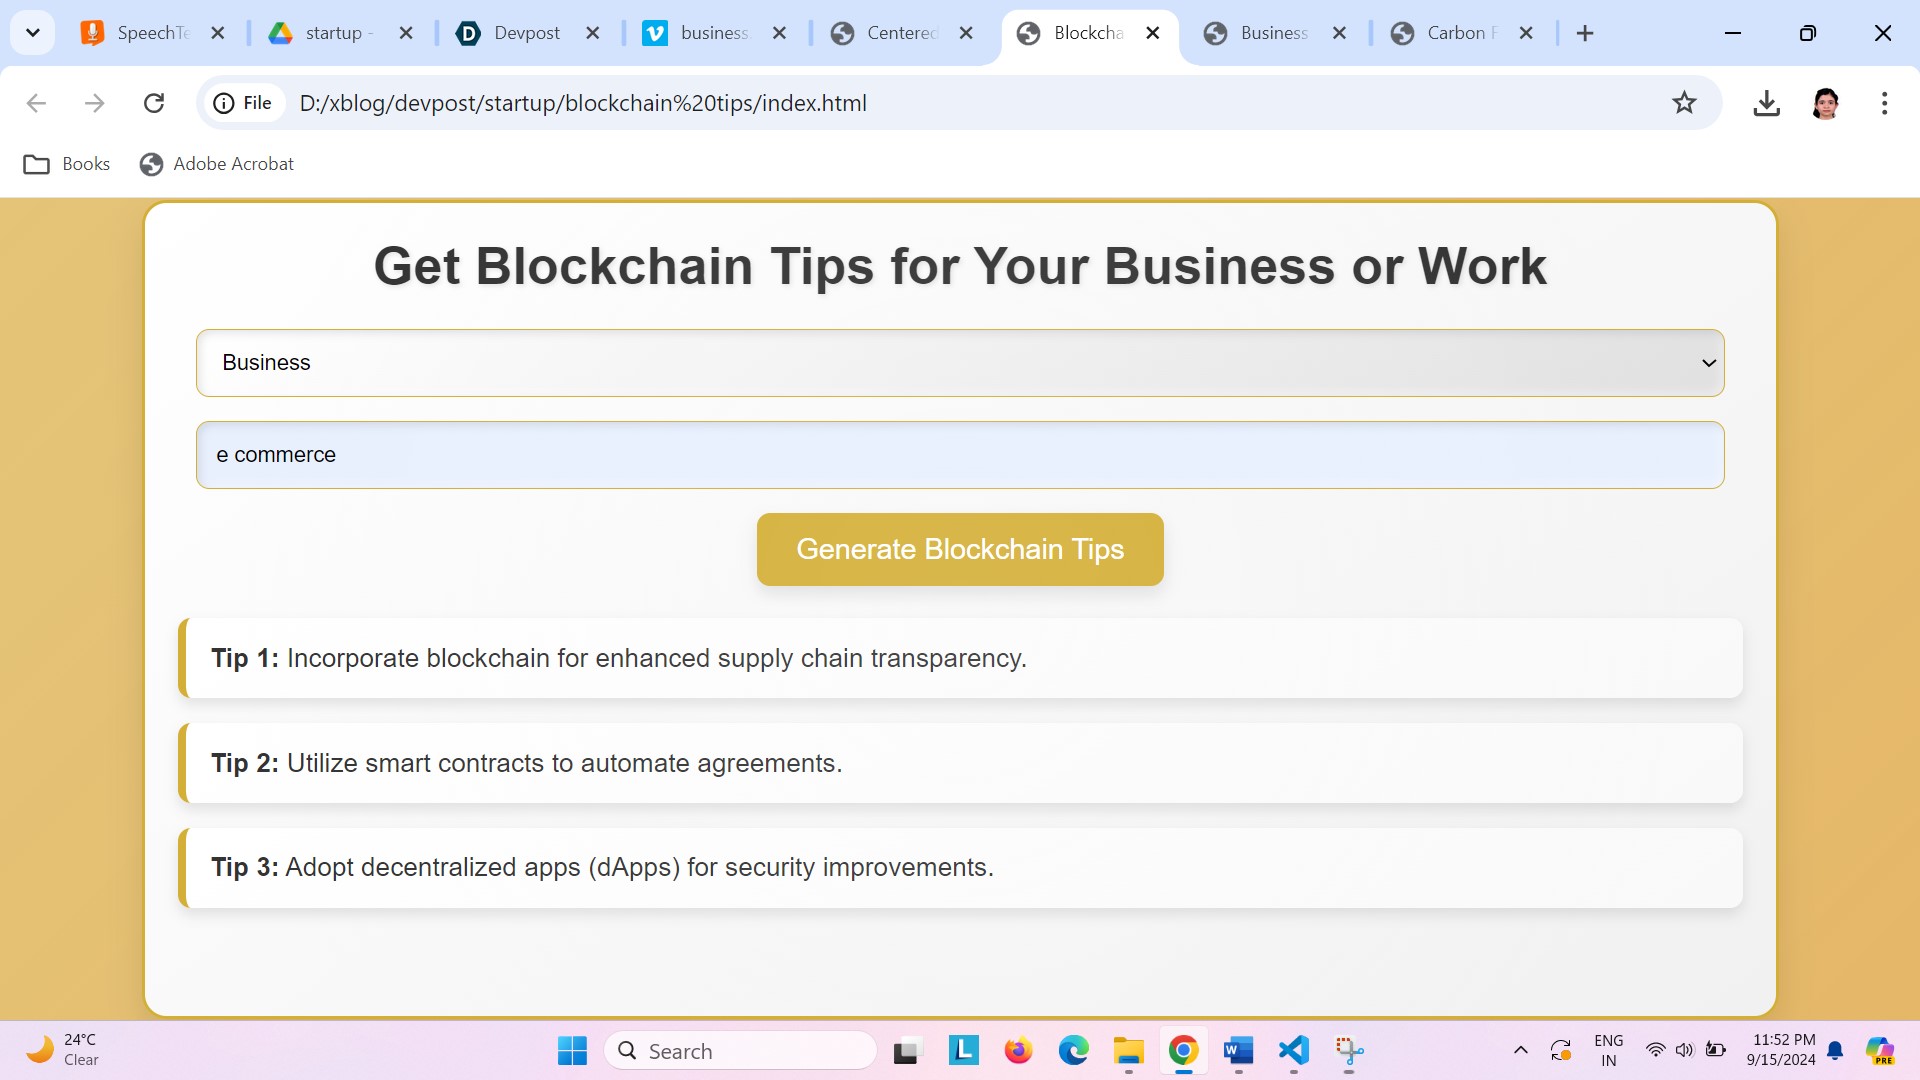The width and height of the screenshot is (1920, 1080).
Task: Open the Business category dropdown
Action: [x=959, y=363]
